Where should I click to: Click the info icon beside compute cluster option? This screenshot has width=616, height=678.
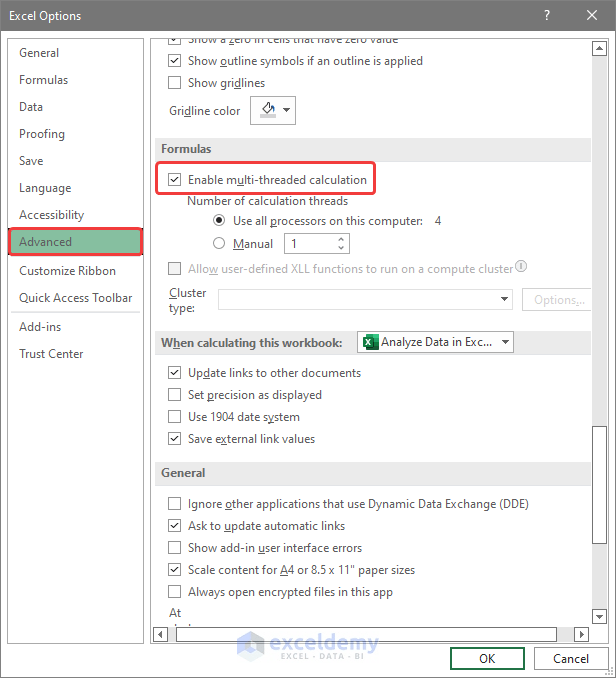click(521, 266)
